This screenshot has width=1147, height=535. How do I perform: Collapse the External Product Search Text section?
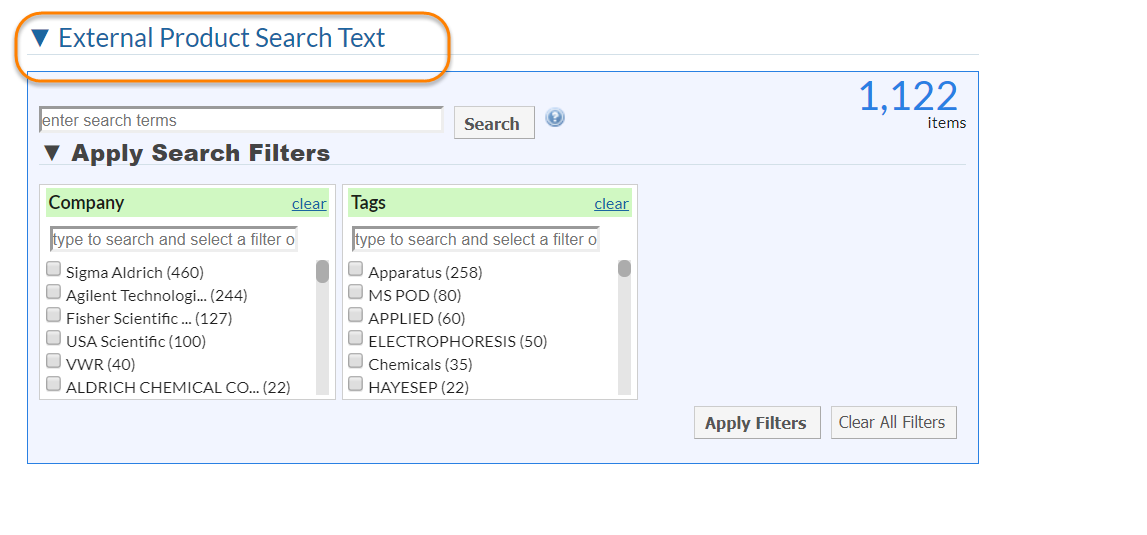tap(40, 38)
